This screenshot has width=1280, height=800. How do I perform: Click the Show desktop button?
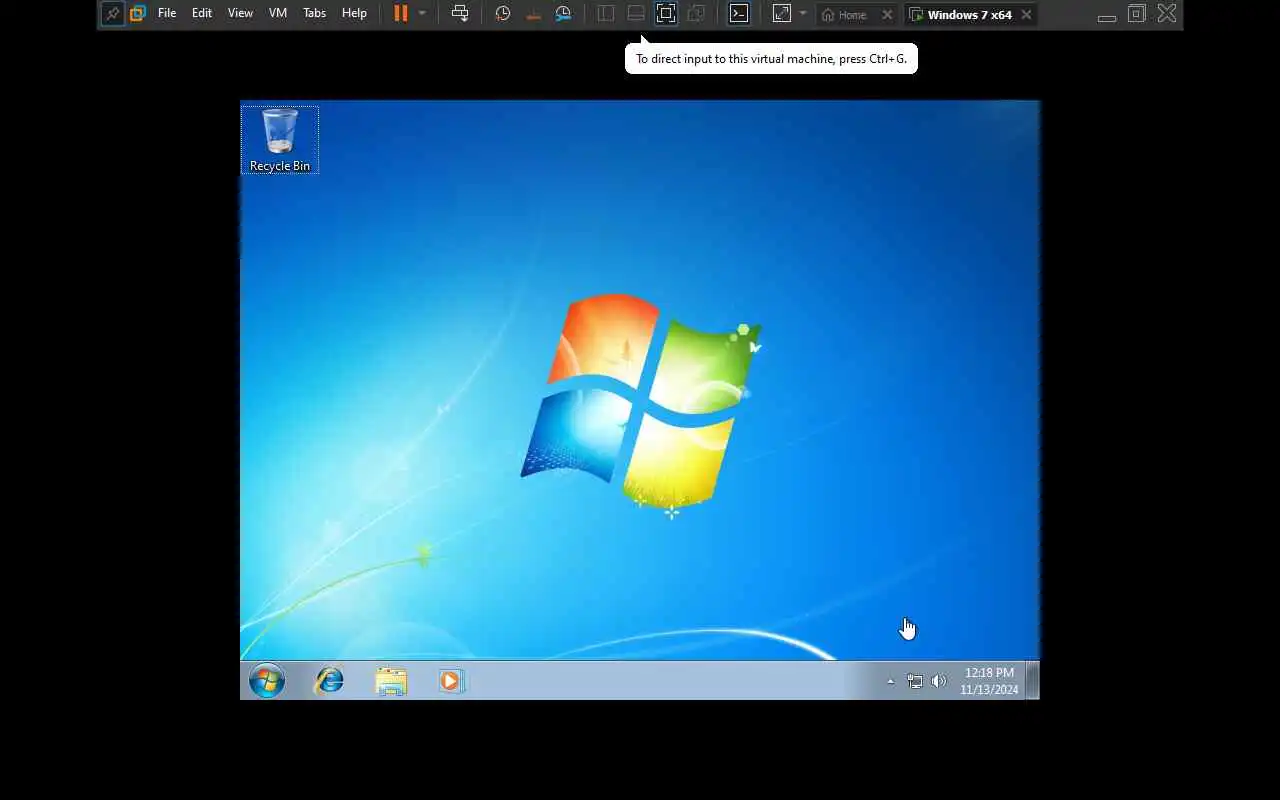(1033, 681)
